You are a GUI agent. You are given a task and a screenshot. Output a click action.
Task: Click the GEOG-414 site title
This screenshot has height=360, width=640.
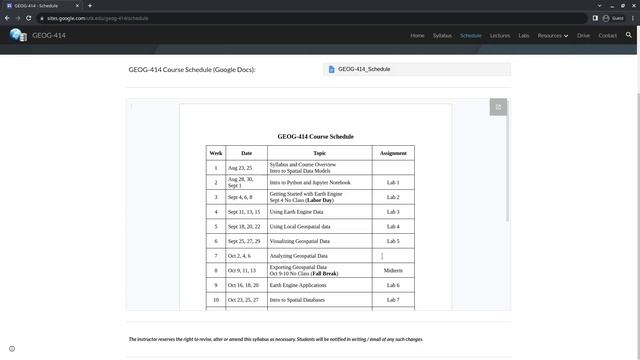click(x=49, y=36)
